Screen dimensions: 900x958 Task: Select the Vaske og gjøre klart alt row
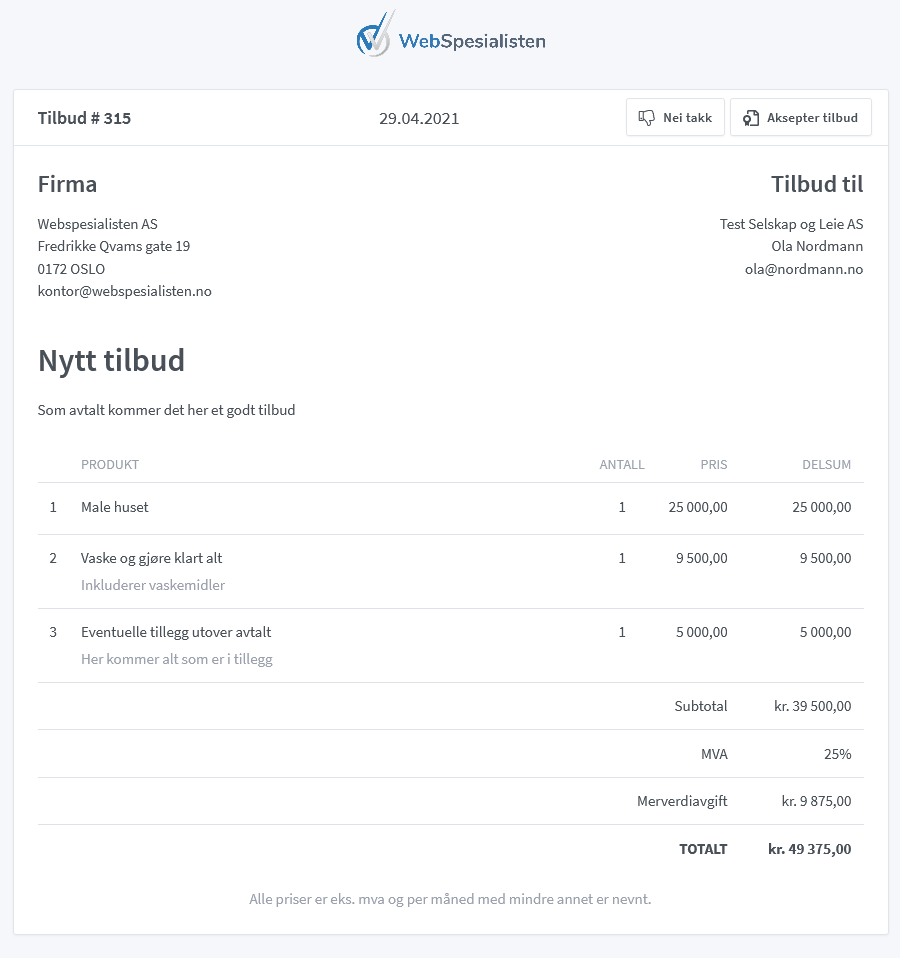point(151,558)
